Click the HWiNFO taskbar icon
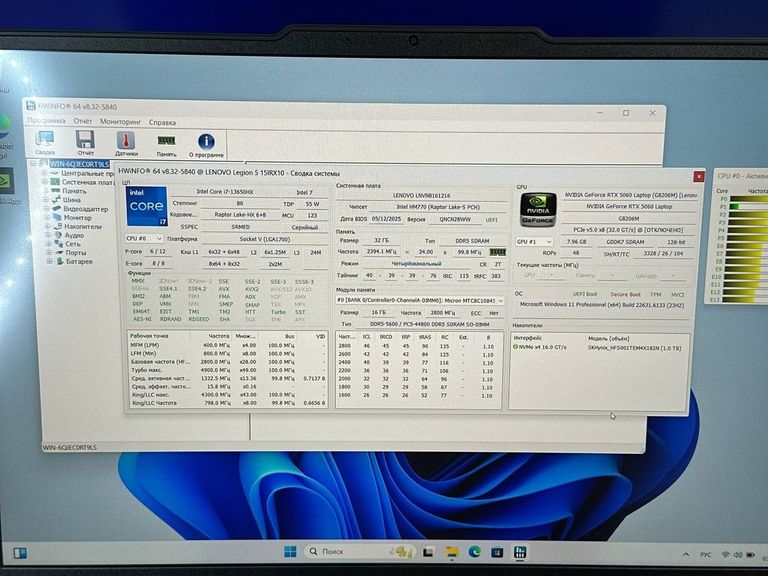768x576 pixels. (520, 552)
